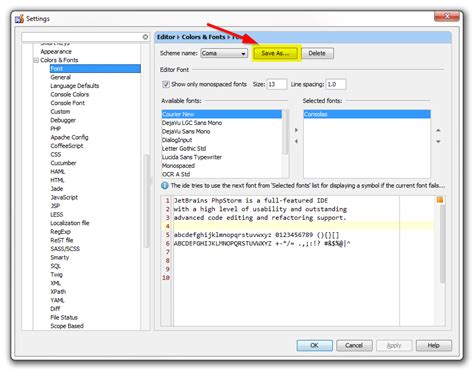Toggle Show only monospaced fonts checkbox
Image resolution: width=474 pixels, height=371 pixels.
click(x=166, y=84)
